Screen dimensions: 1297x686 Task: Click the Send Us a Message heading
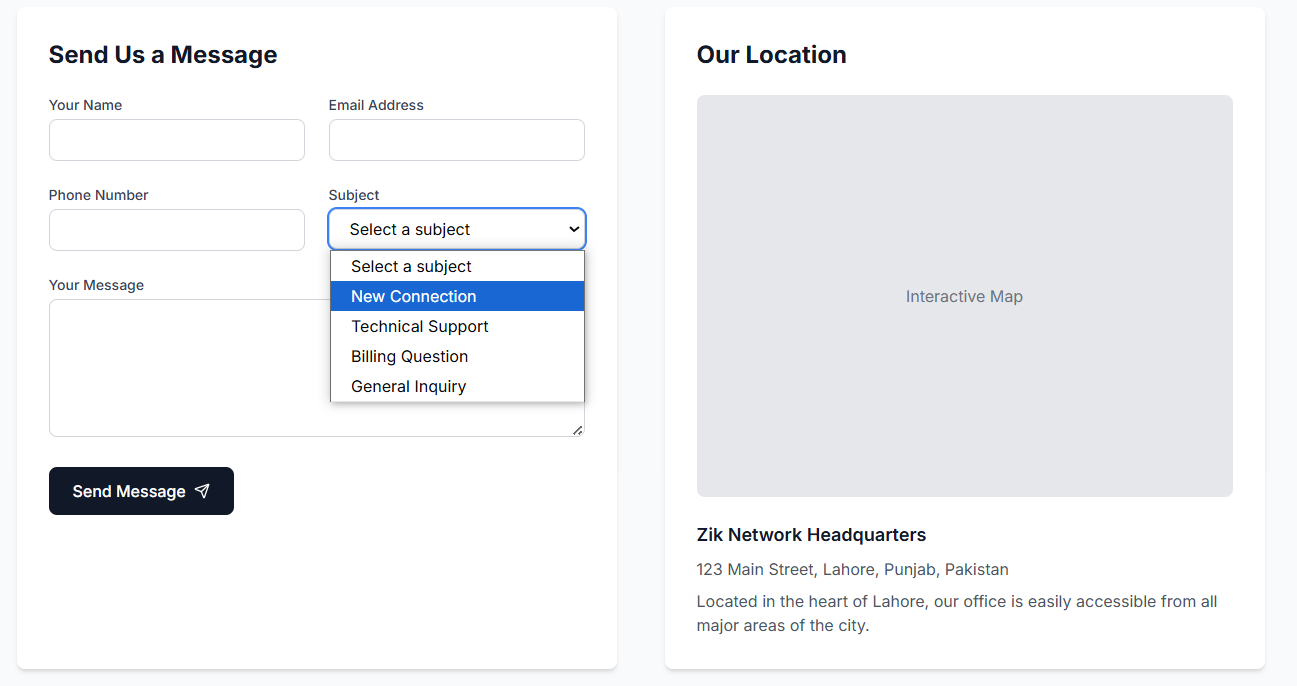coord(162,55)
